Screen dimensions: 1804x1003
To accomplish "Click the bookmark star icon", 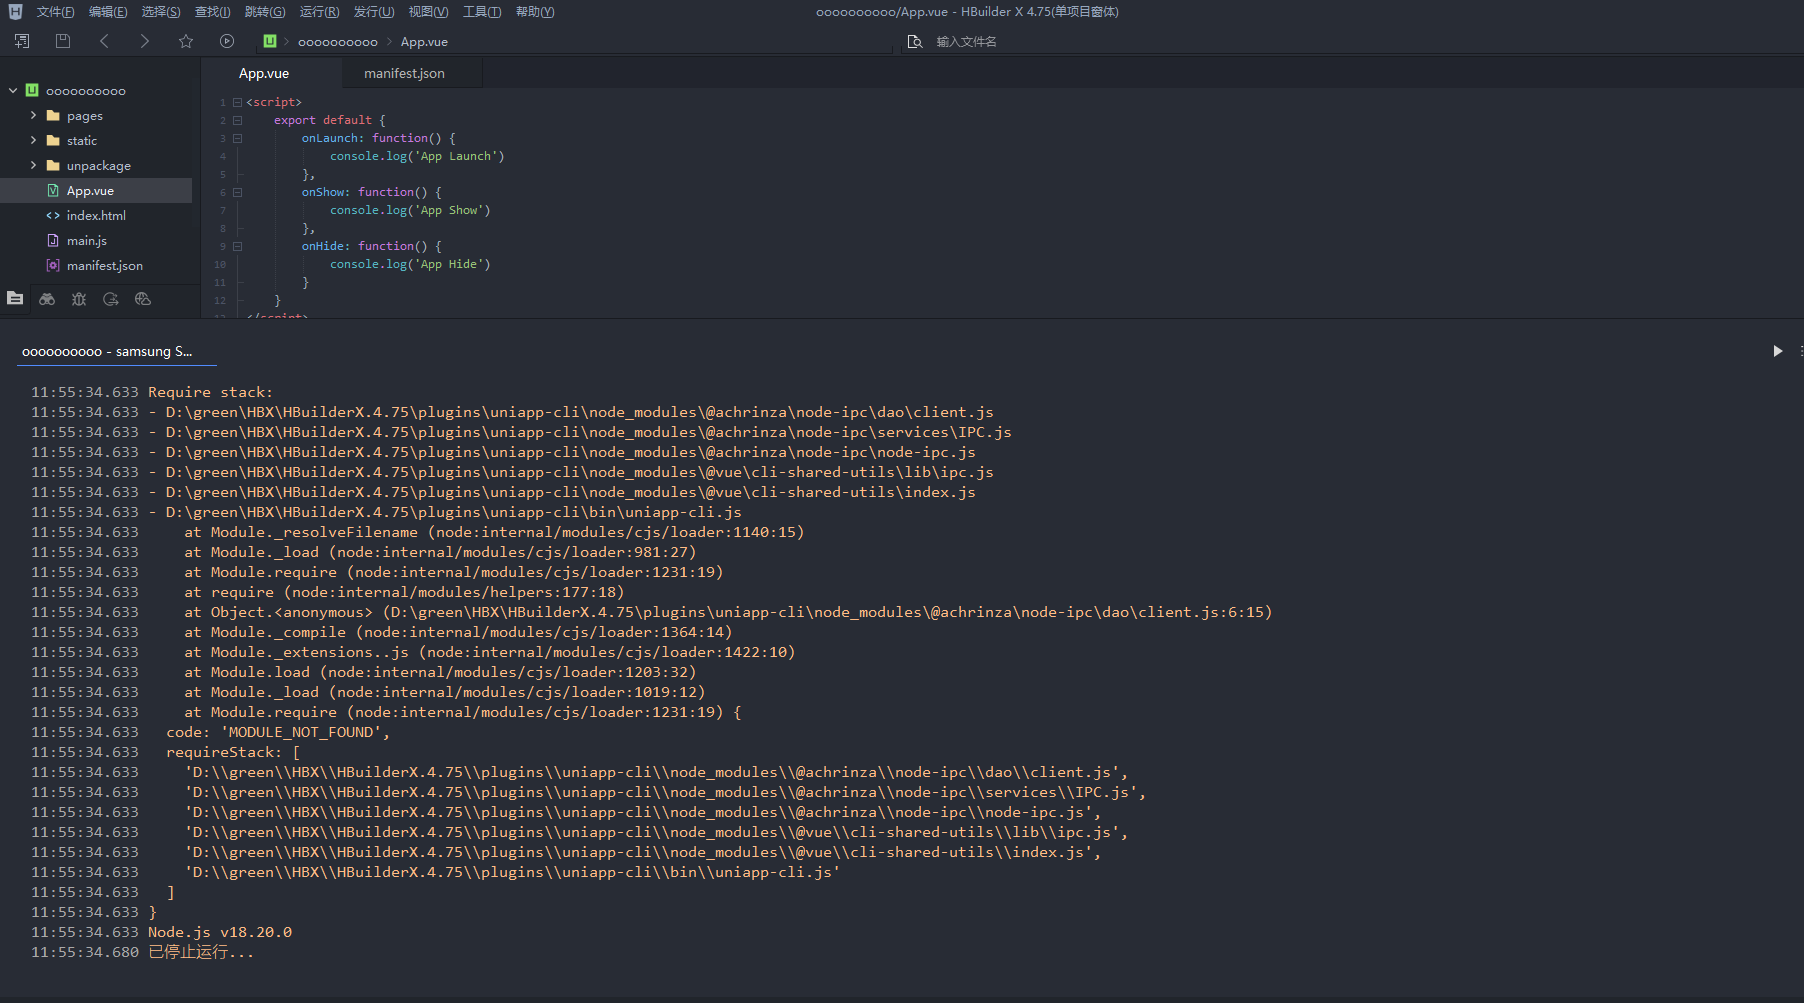I will pyautogui.click(x=186, y=41).
